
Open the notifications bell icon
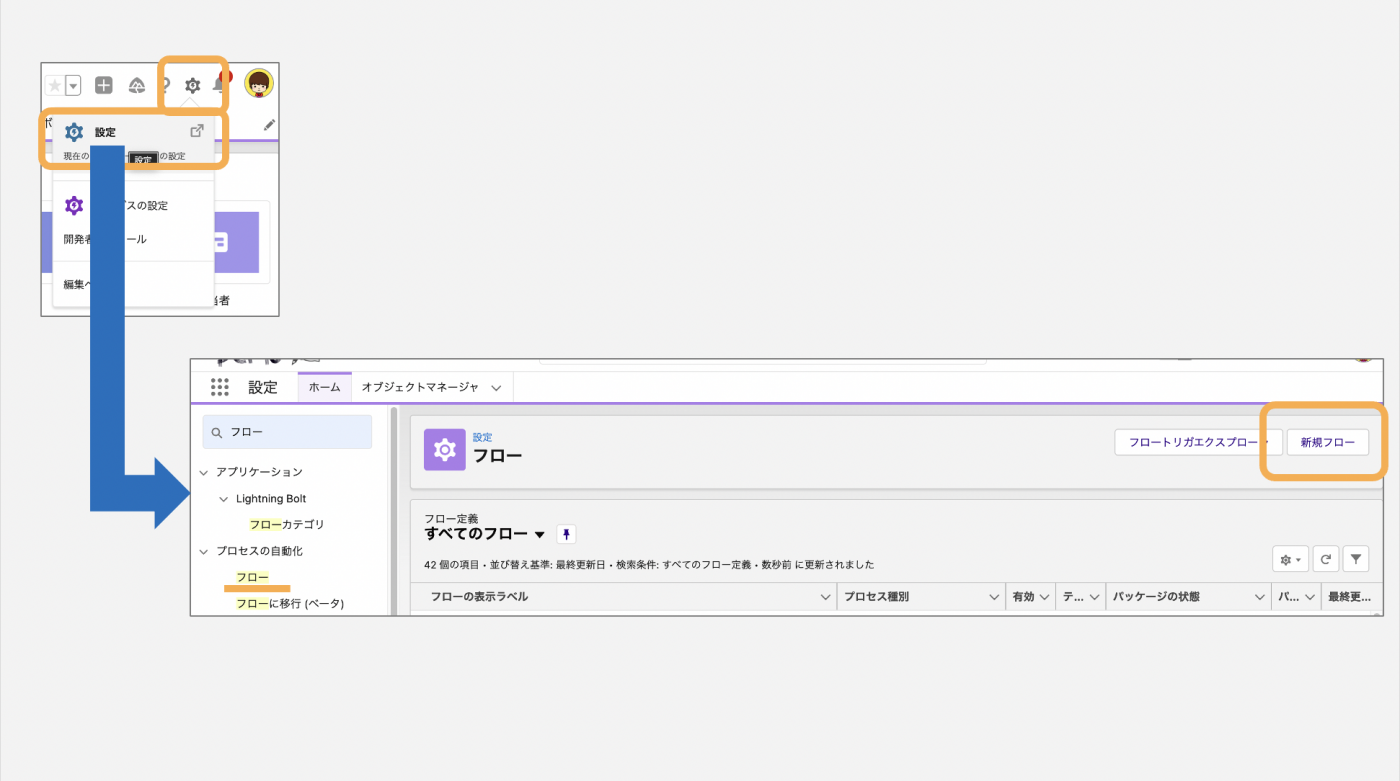(218, 86)
